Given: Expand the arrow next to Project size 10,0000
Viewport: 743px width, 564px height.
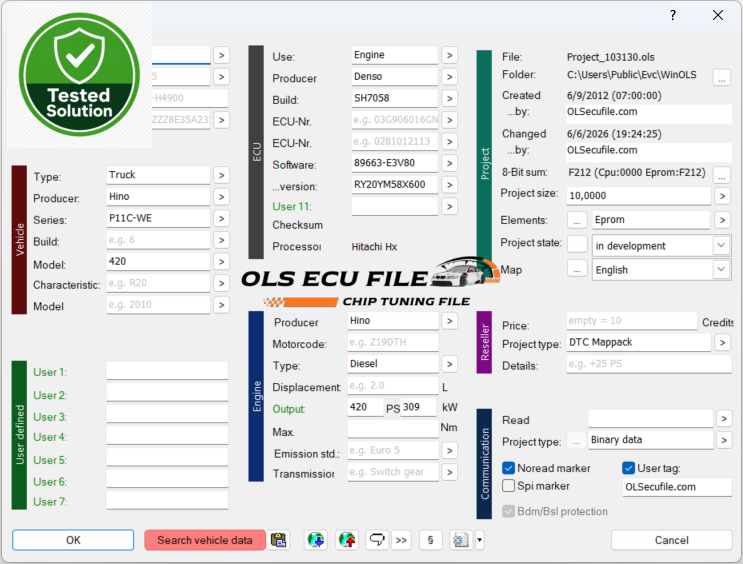Looking at the screenshot, I should pyautogui.click(x=722, y=196).
